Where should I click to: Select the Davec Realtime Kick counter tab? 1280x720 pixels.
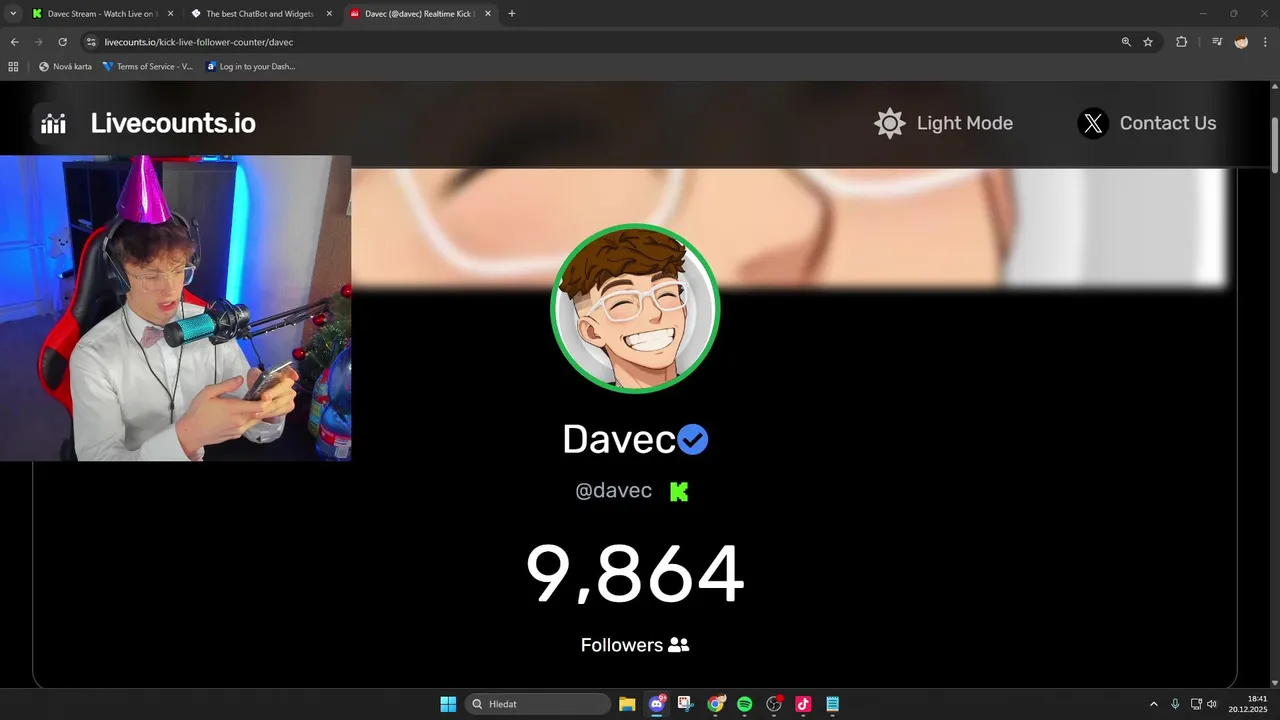pyautogui.click(x=418, y=14)
